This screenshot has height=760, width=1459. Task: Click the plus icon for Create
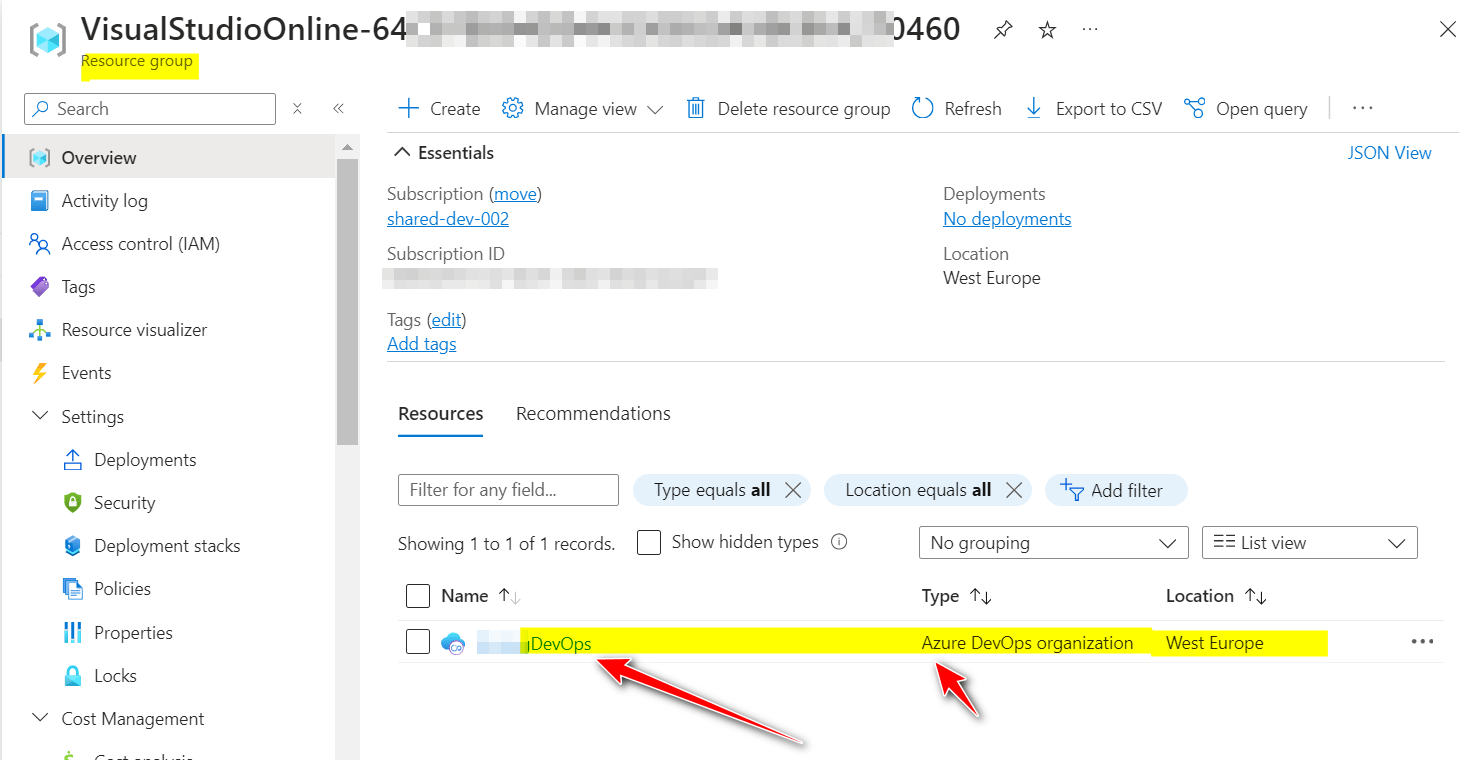[x=408, y=108]
